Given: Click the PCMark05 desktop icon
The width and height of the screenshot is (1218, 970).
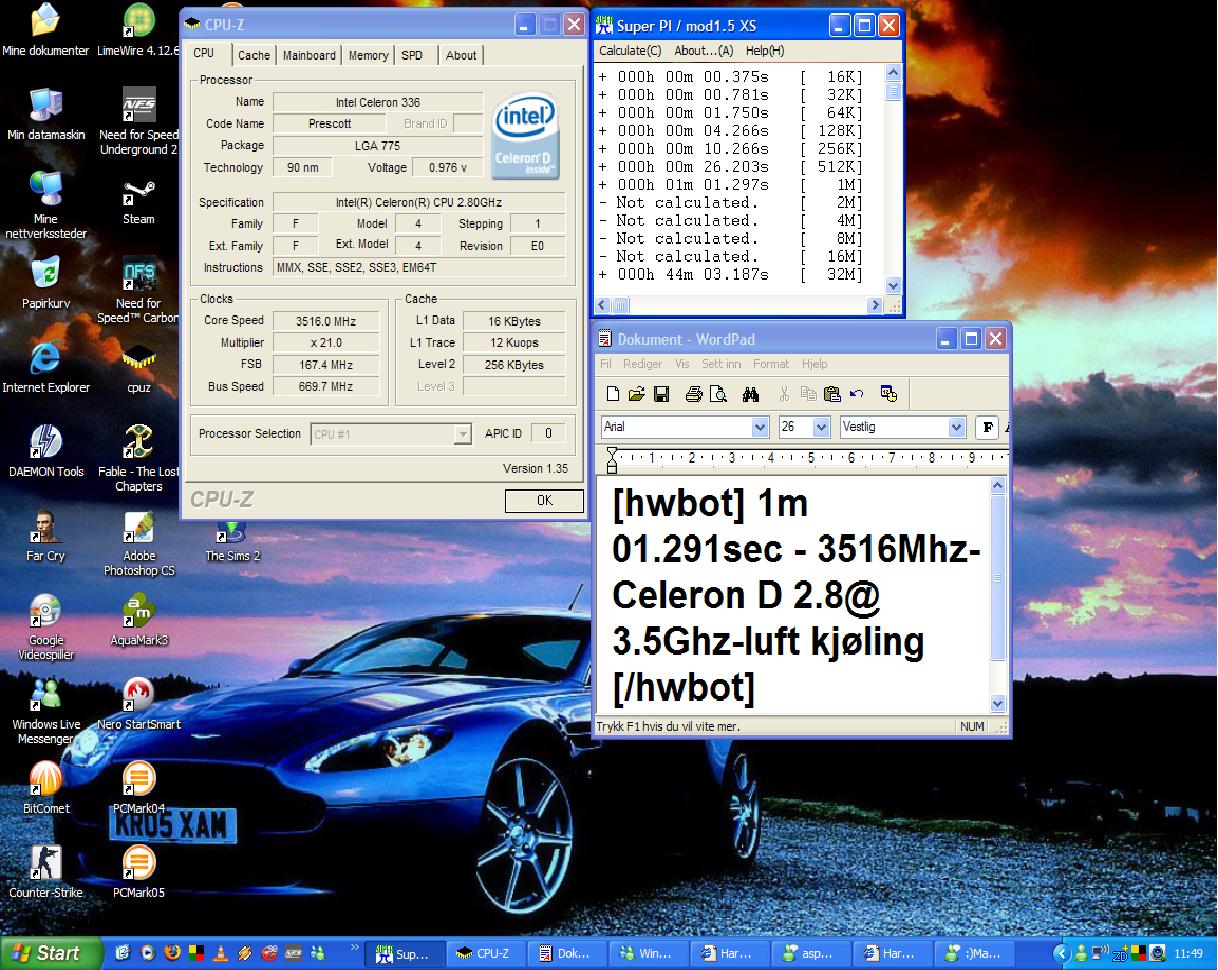Looking at the screenshot, I should (138, 871).
